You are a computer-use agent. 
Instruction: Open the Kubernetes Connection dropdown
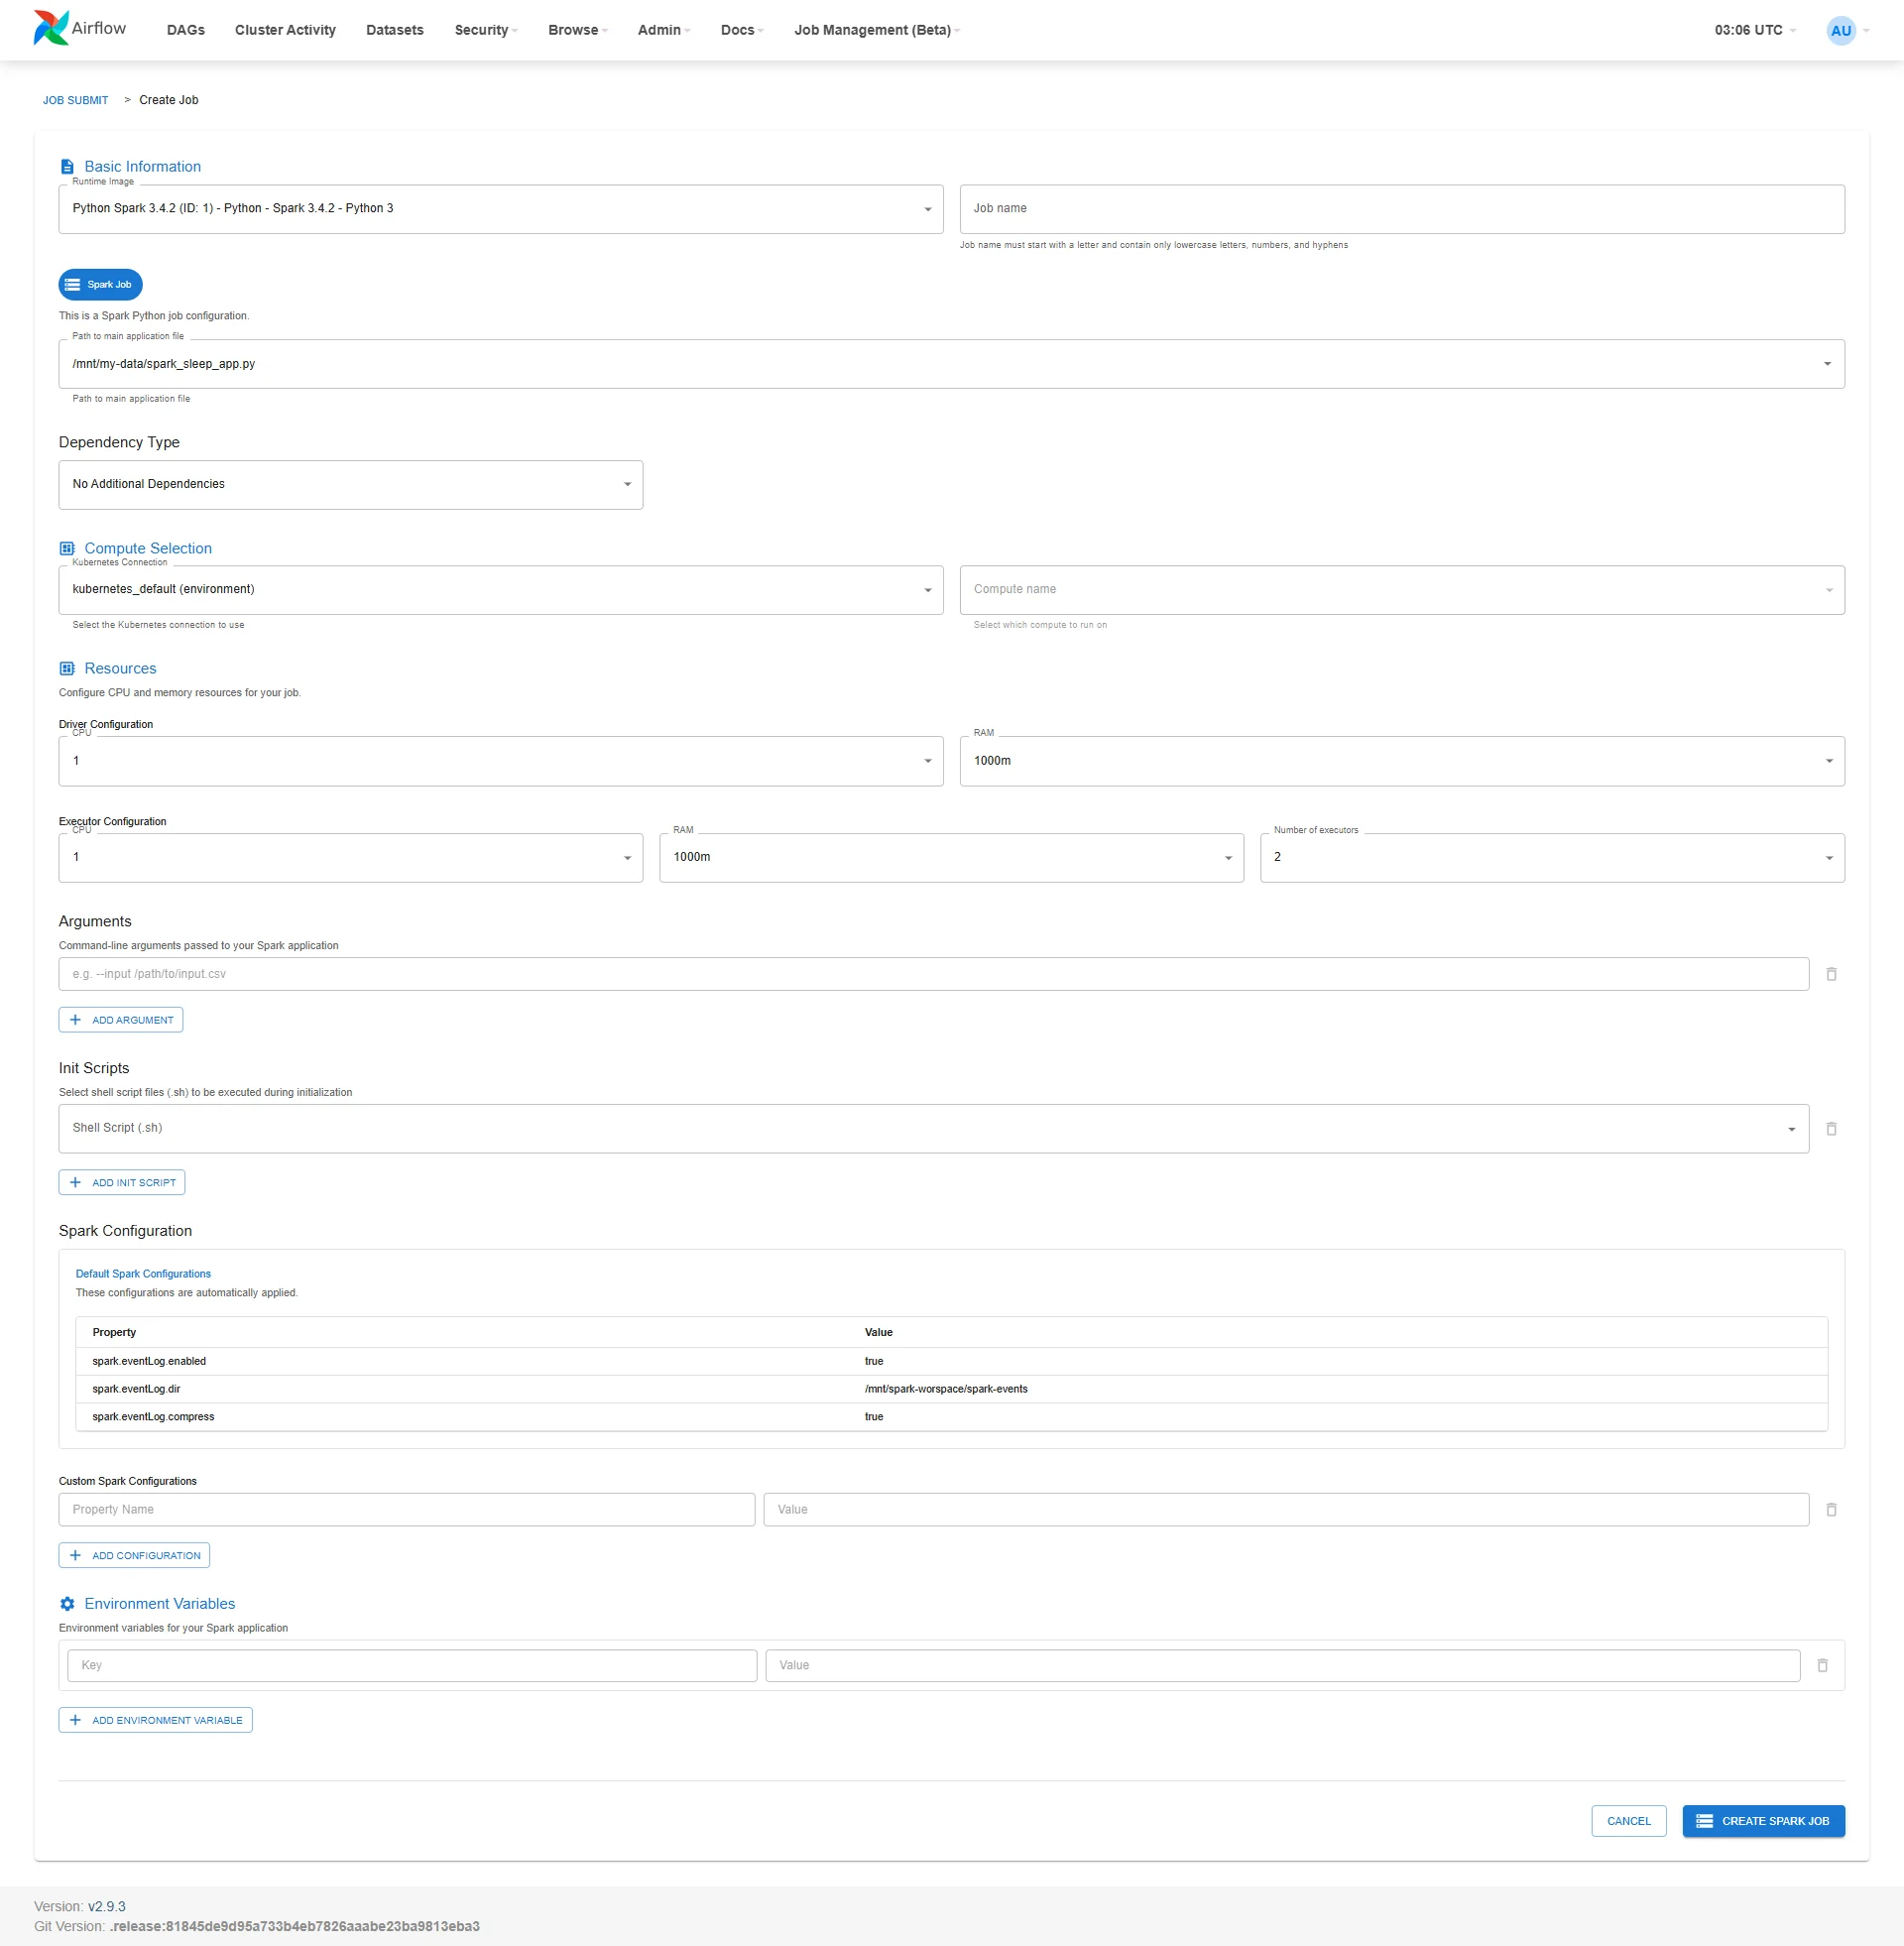(501, 590)
